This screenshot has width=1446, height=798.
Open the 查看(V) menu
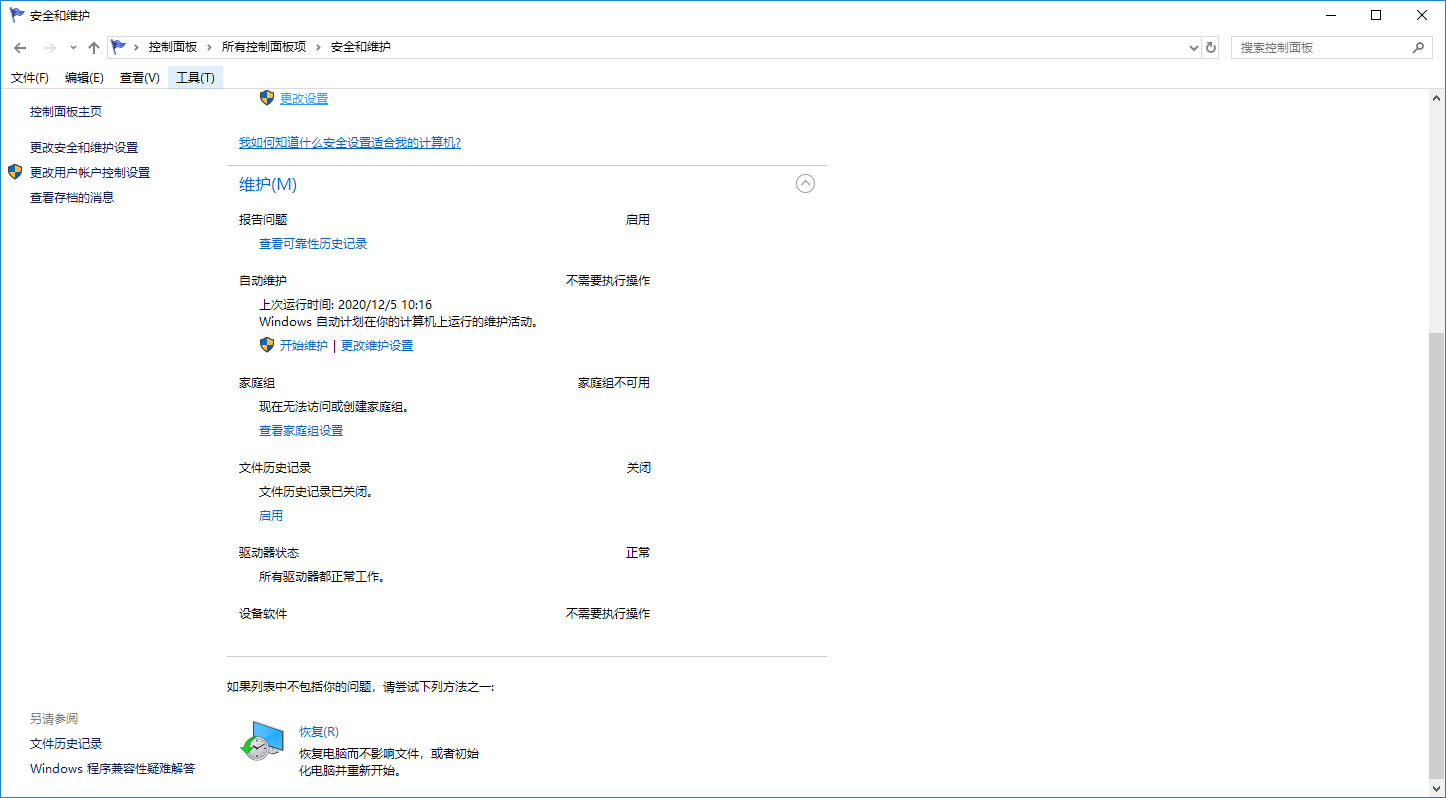coord(139,77)
